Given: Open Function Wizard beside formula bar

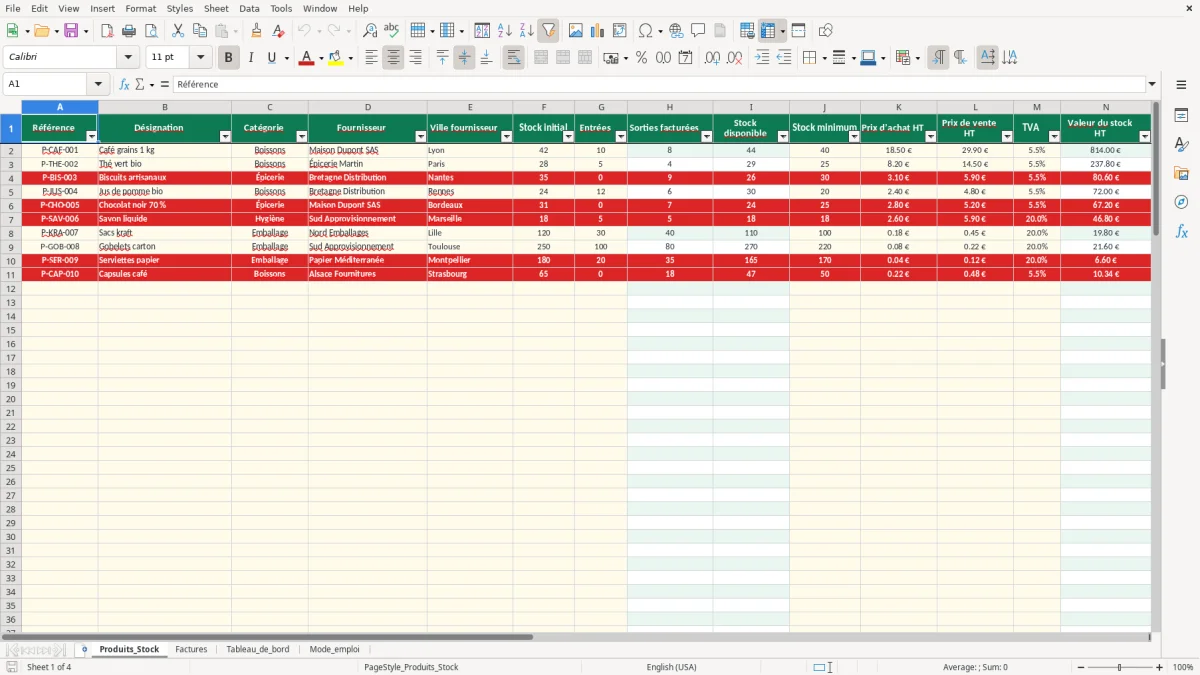Looking at the screenshot, I should tap(125, 84).
